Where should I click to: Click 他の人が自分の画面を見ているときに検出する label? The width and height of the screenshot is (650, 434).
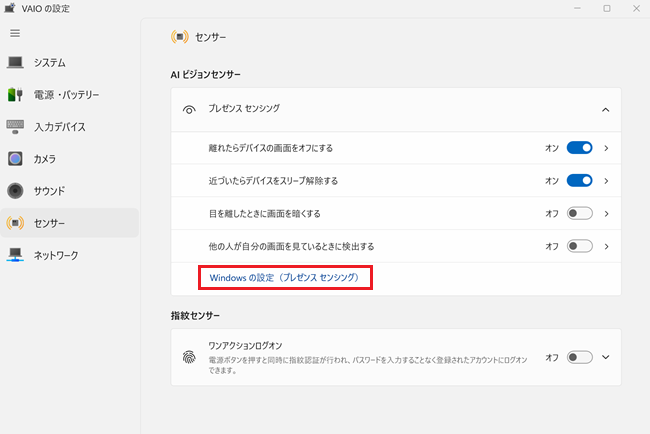coord(291,246)
